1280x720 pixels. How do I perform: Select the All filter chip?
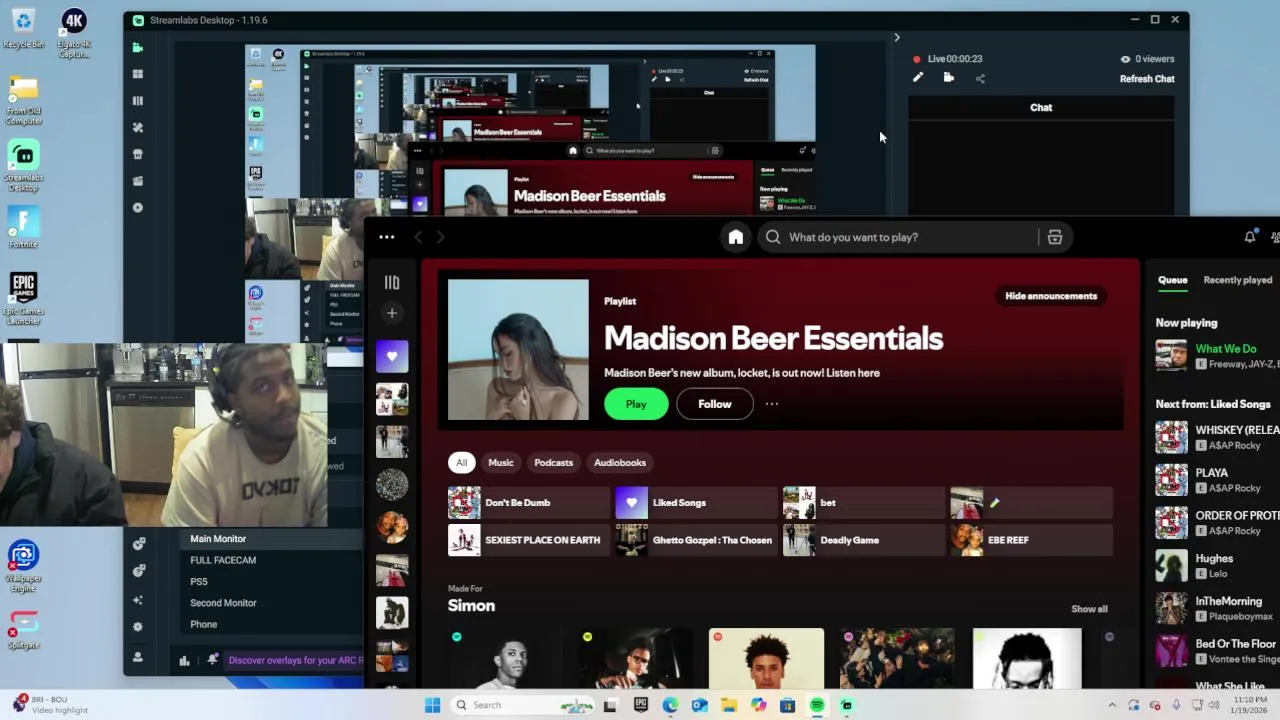(461, 463)
